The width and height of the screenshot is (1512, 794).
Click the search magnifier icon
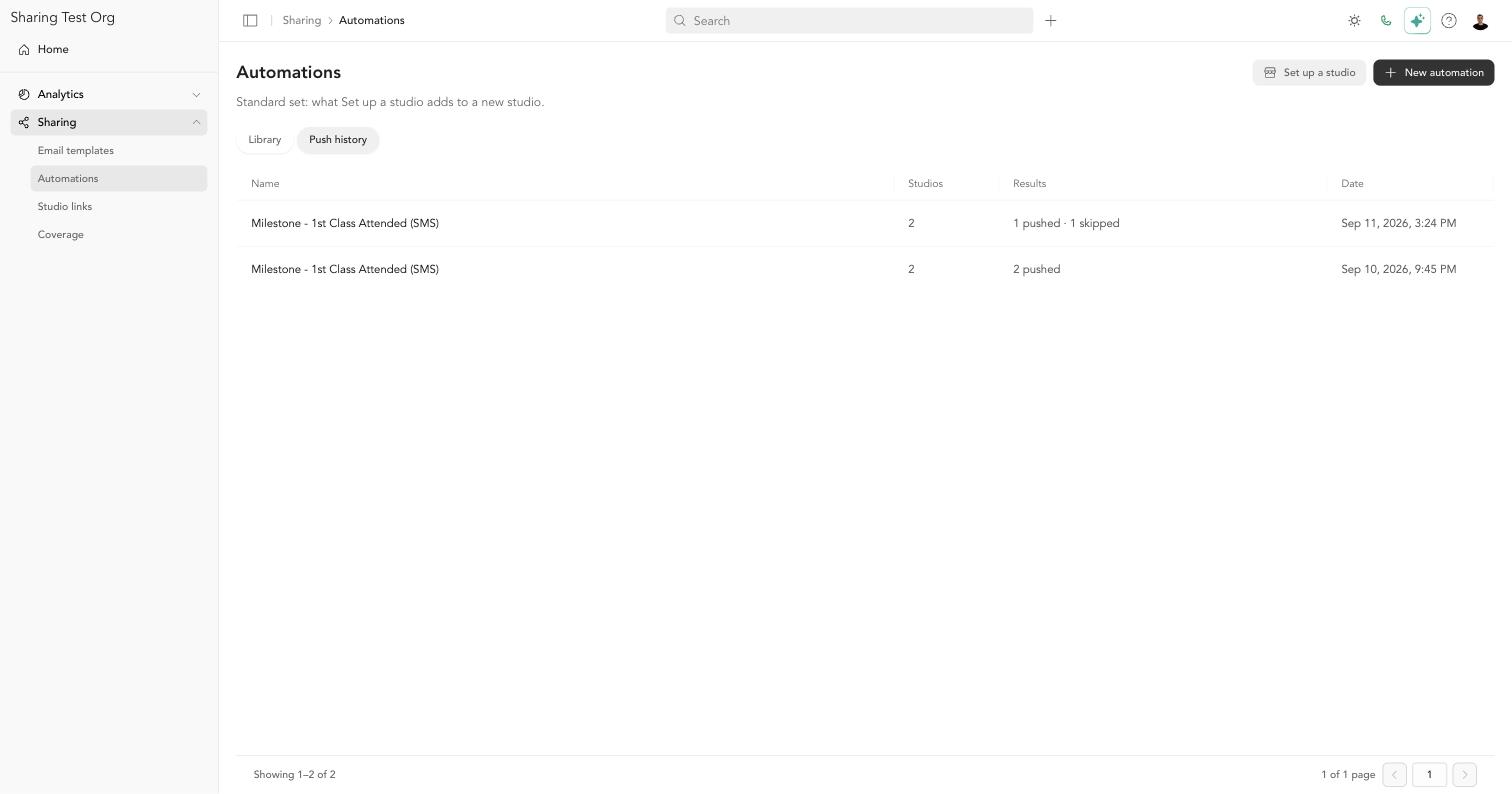pos(680,20)
